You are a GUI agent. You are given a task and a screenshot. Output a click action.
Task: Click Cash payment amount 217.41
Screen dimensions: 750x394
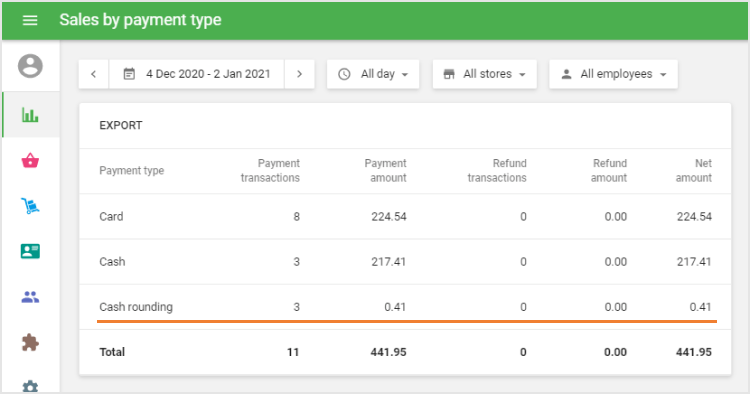tap(388, 262)
